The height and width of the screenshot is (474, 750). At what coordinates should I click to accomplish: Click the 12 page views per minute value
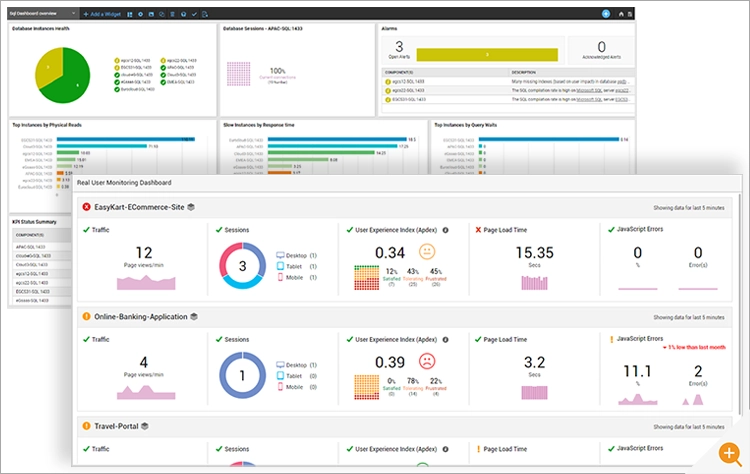[144, 253]
